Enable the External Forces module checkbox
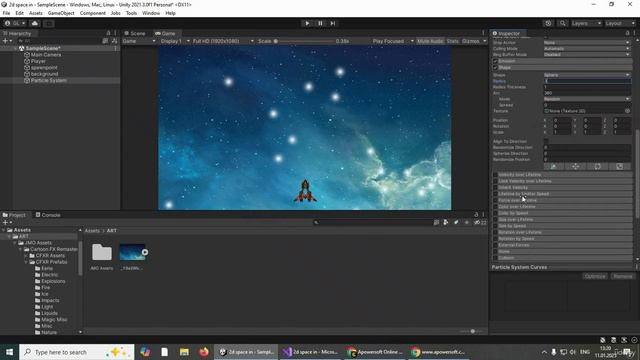This screenshot has width=640, height=360. pyautogui.click(x=495, y=245)
